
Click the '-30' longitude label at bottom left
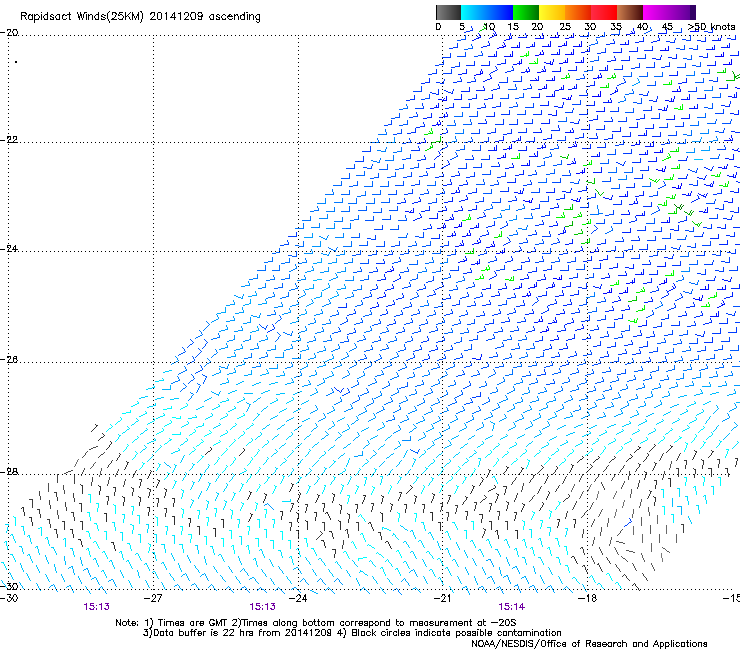click(9, 598)
